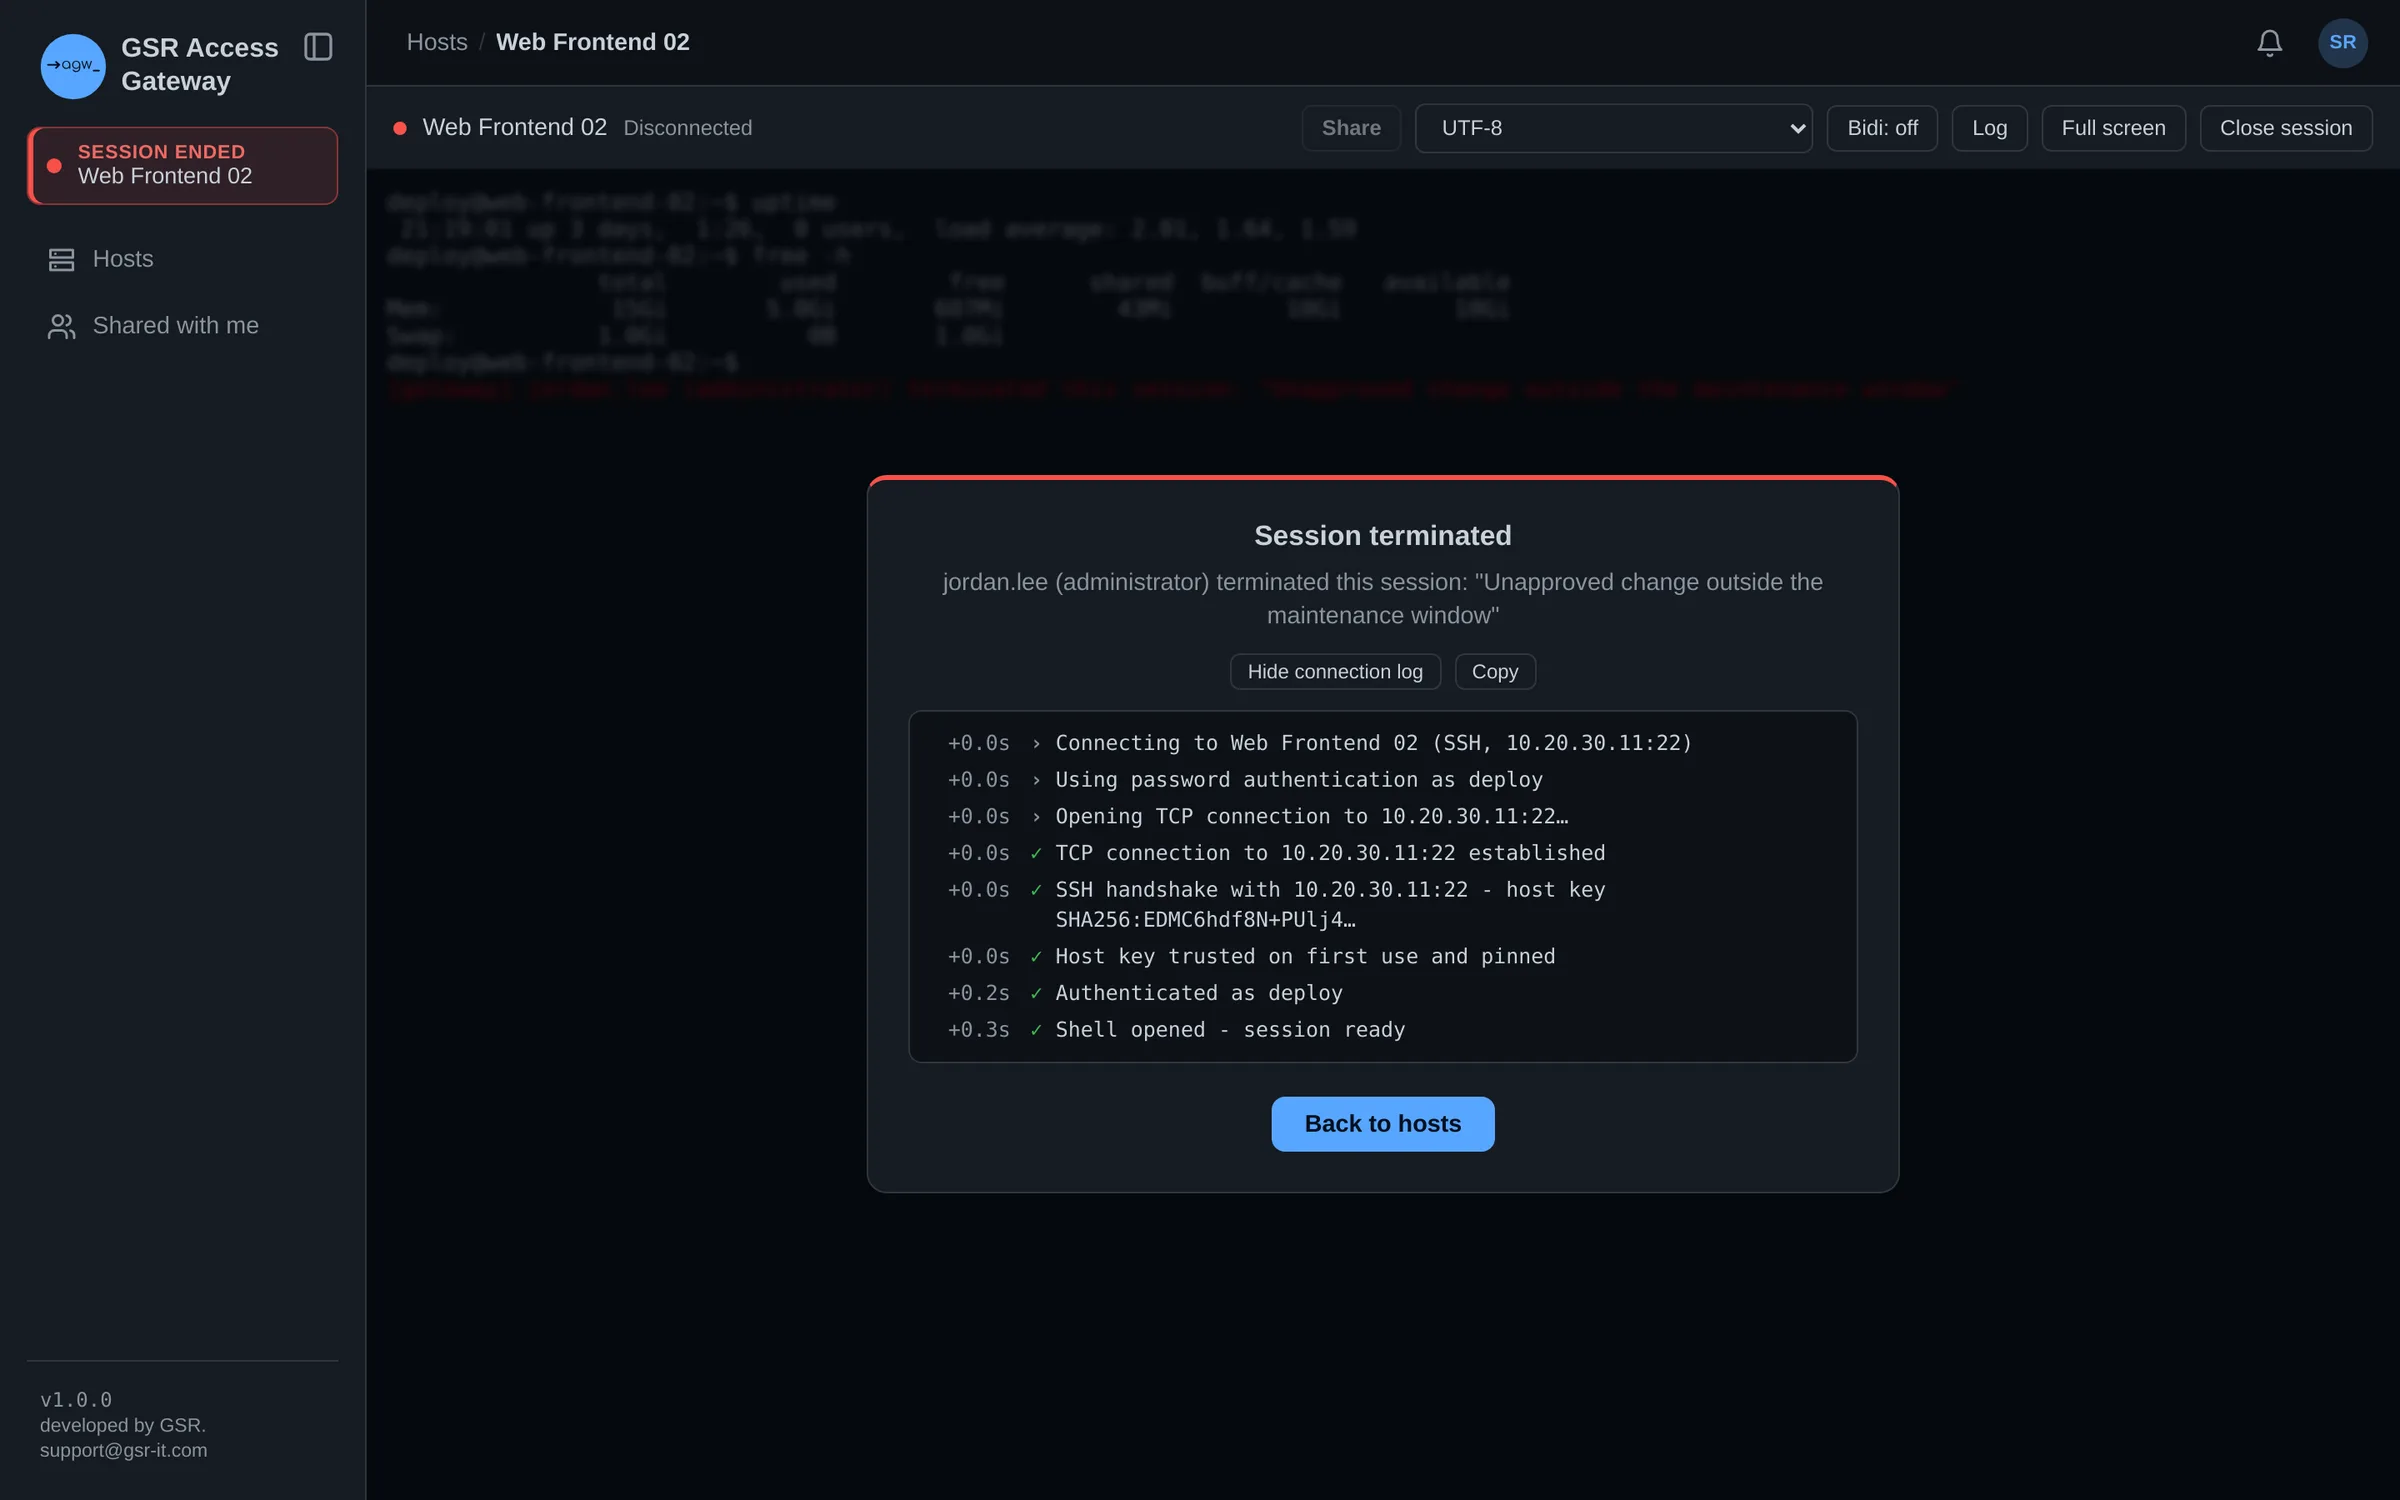Select the Session Ended Web Frontend 02 card
This screenshot has height=1500, width=2400.
182,165
